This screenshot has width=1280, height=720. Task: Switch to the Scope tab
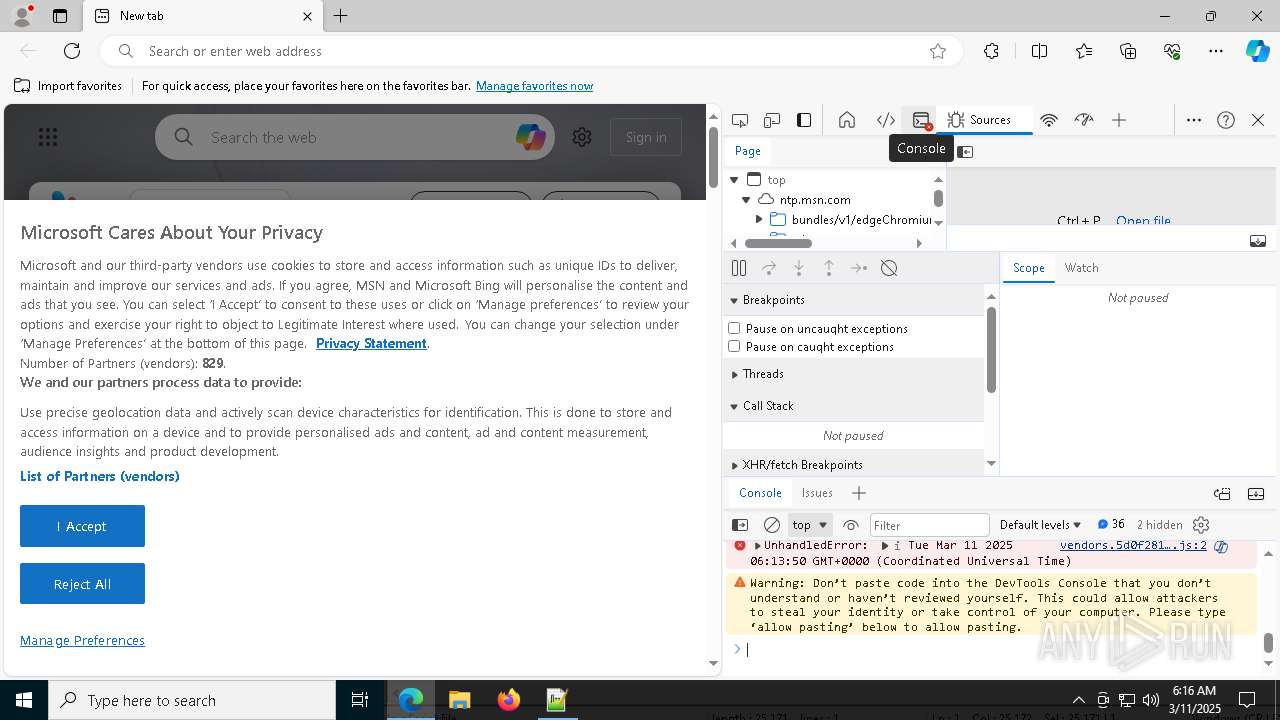[x=1028, y=268]
